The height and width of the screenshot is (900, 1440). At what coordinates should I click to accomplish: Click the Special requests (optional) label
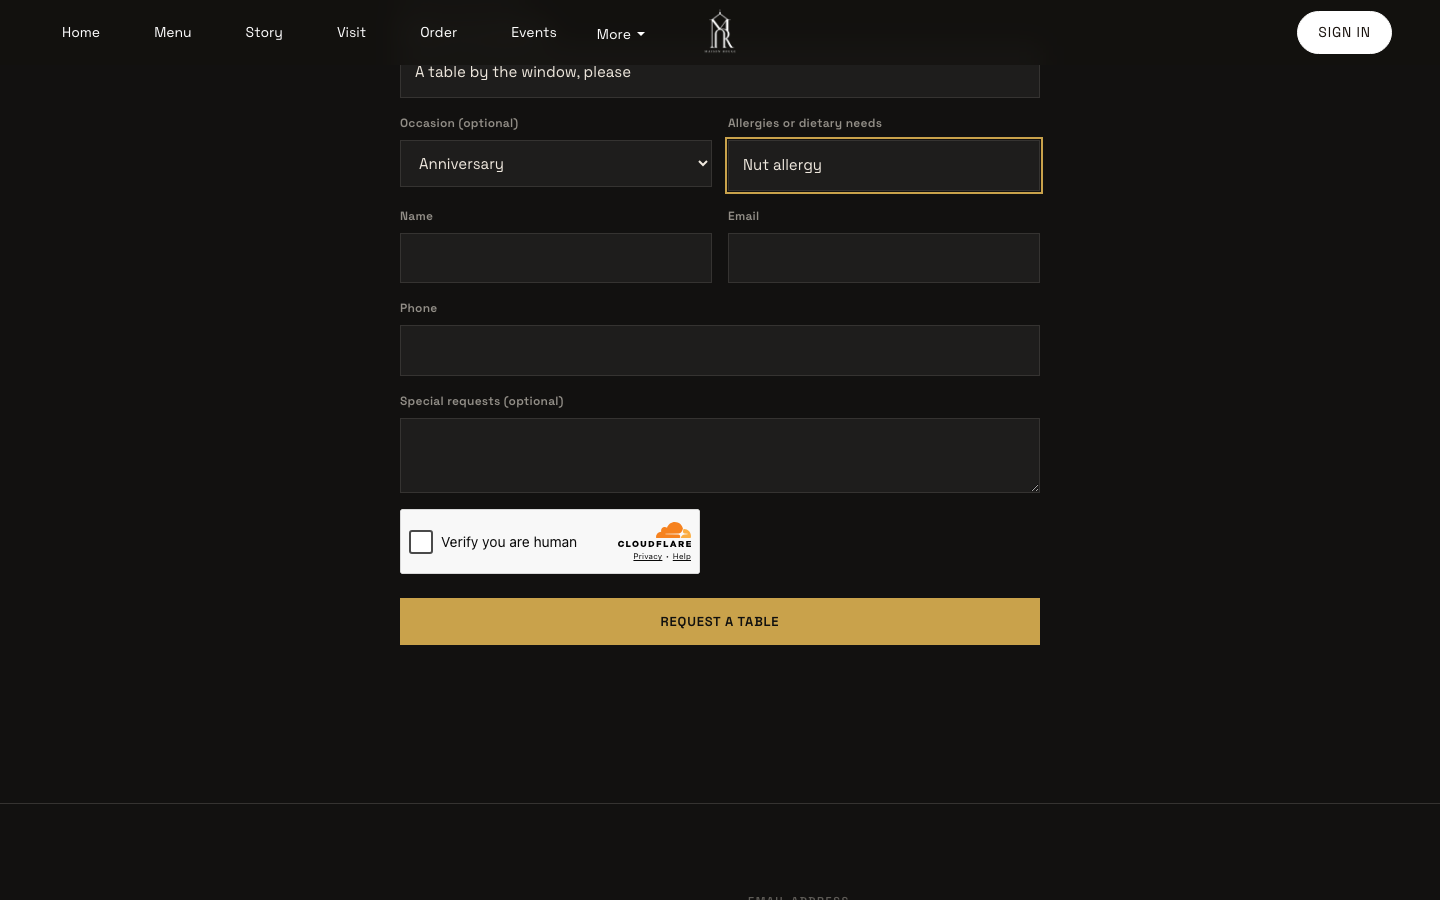482,401
